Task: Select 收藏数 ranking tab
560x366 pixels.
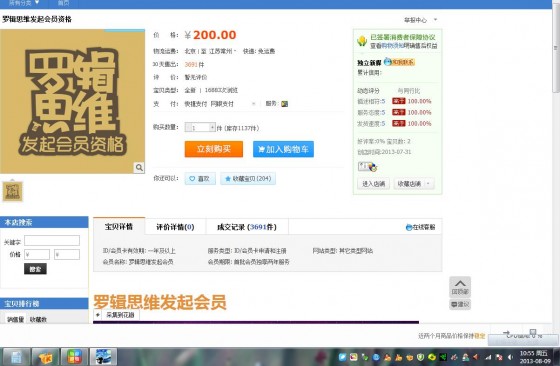Action: pos(38,319)
